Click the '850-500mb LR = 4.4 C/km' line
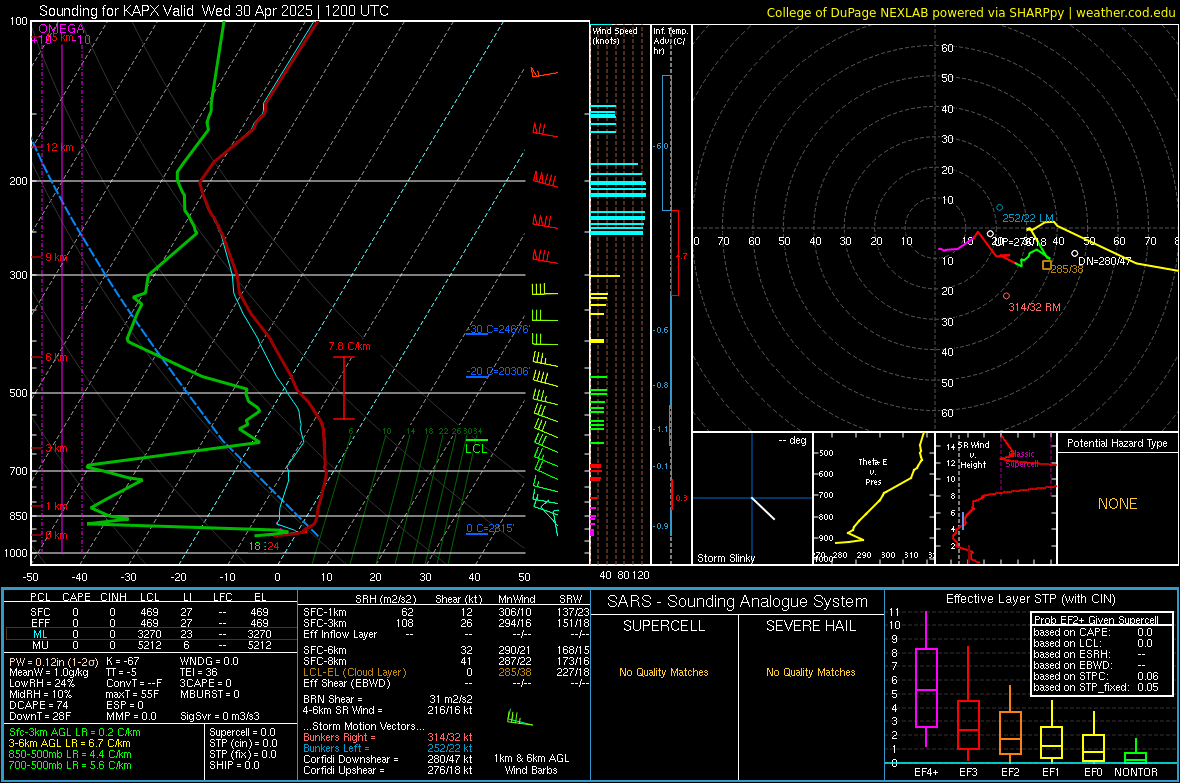The height and width of the screenshot is (783, 1180). pyautogui.click(x=70, y=754)
